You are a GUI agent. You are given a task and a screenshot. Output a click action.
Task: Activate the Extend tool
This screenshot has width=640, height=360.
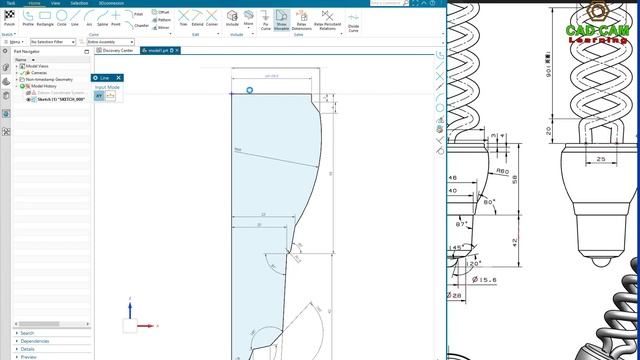pos(197,19)
